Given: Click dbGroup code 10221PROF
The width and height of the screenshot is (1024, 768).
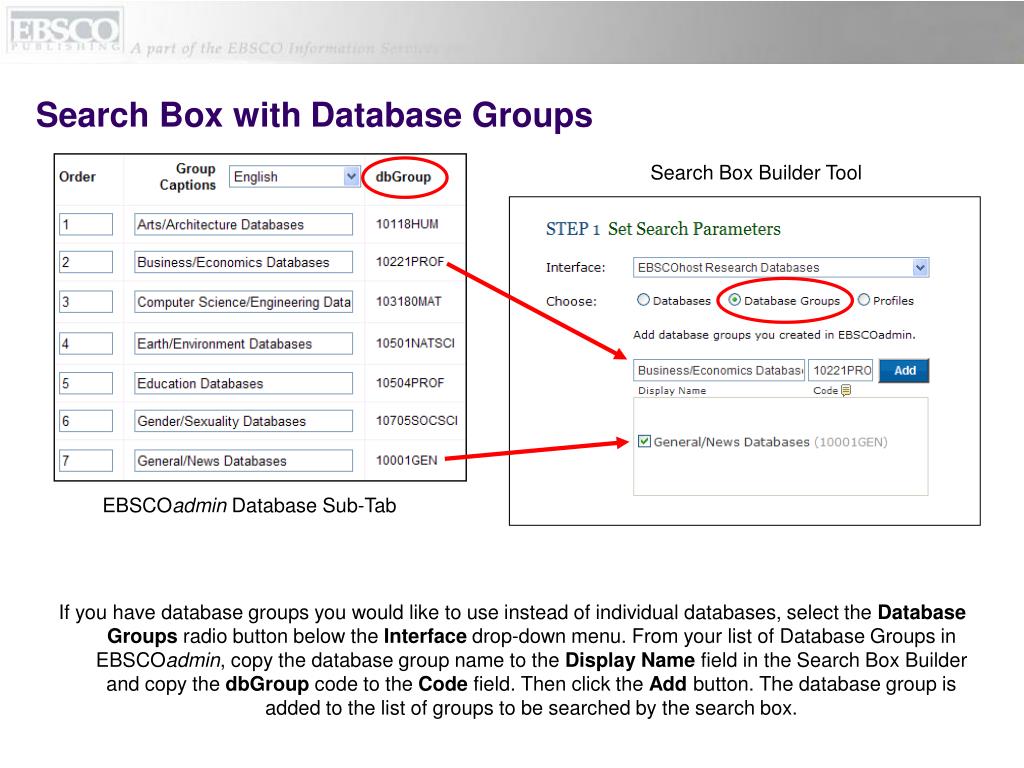Looking at the screenshot, I should click(x=409, y=262).
